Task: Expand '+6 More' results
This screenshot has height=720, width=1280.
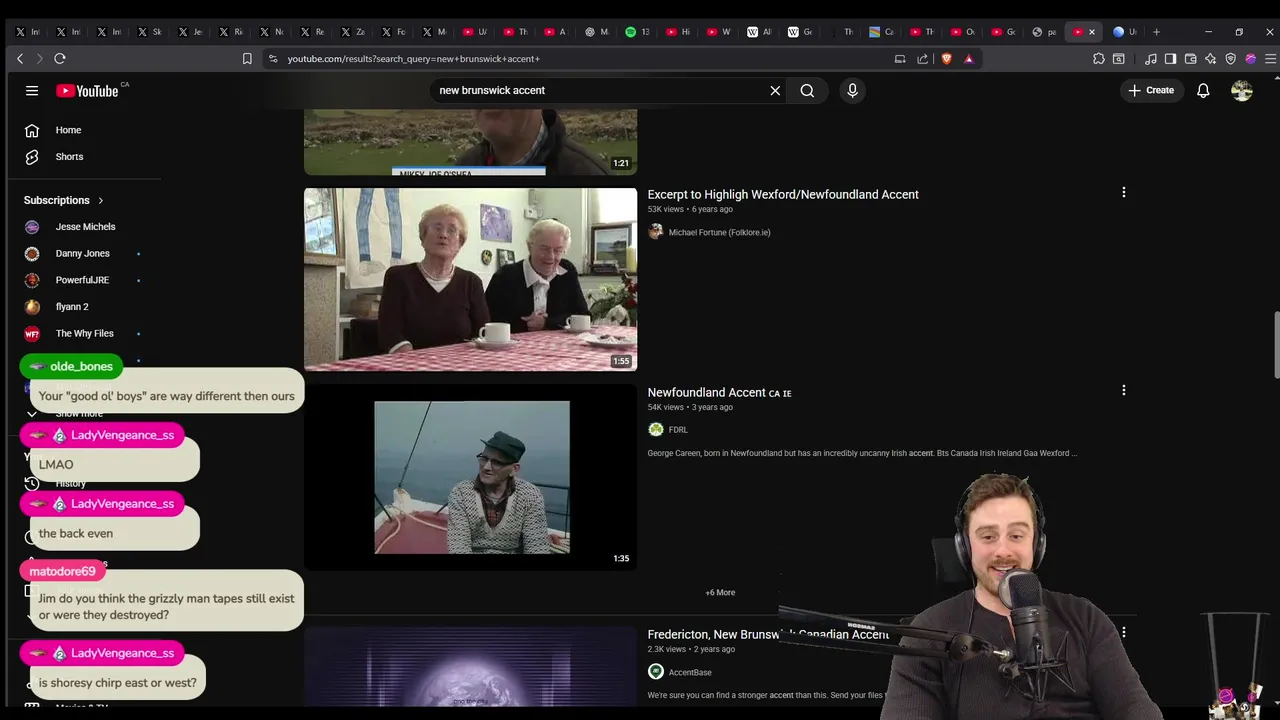Action: [x=720, y=592]
